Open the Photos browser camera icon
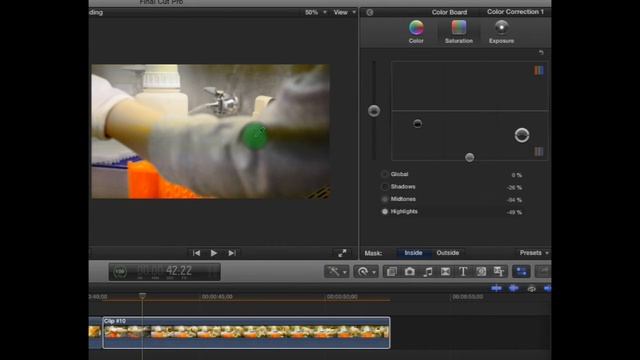The height and width of the screenshot is (360, 640). point(409,271)
